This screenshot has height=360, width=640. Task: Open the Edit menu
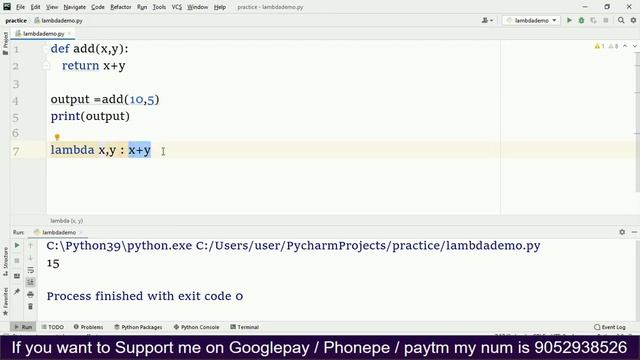36,7
